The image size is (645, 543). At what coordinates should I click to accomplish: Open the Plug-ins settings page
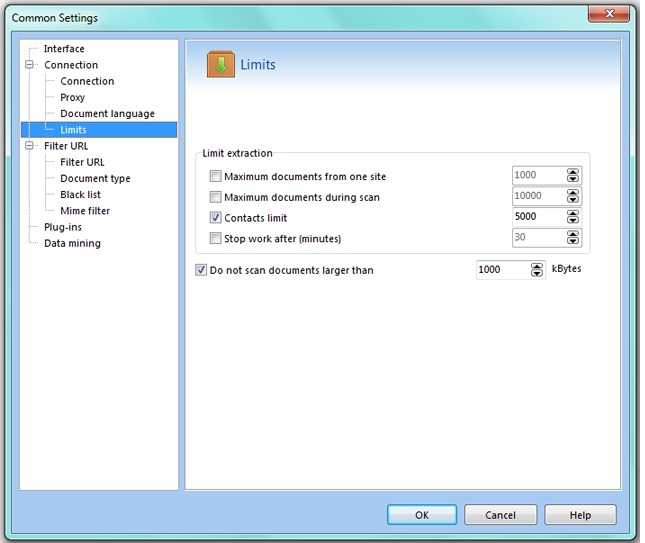click(63, 227)
